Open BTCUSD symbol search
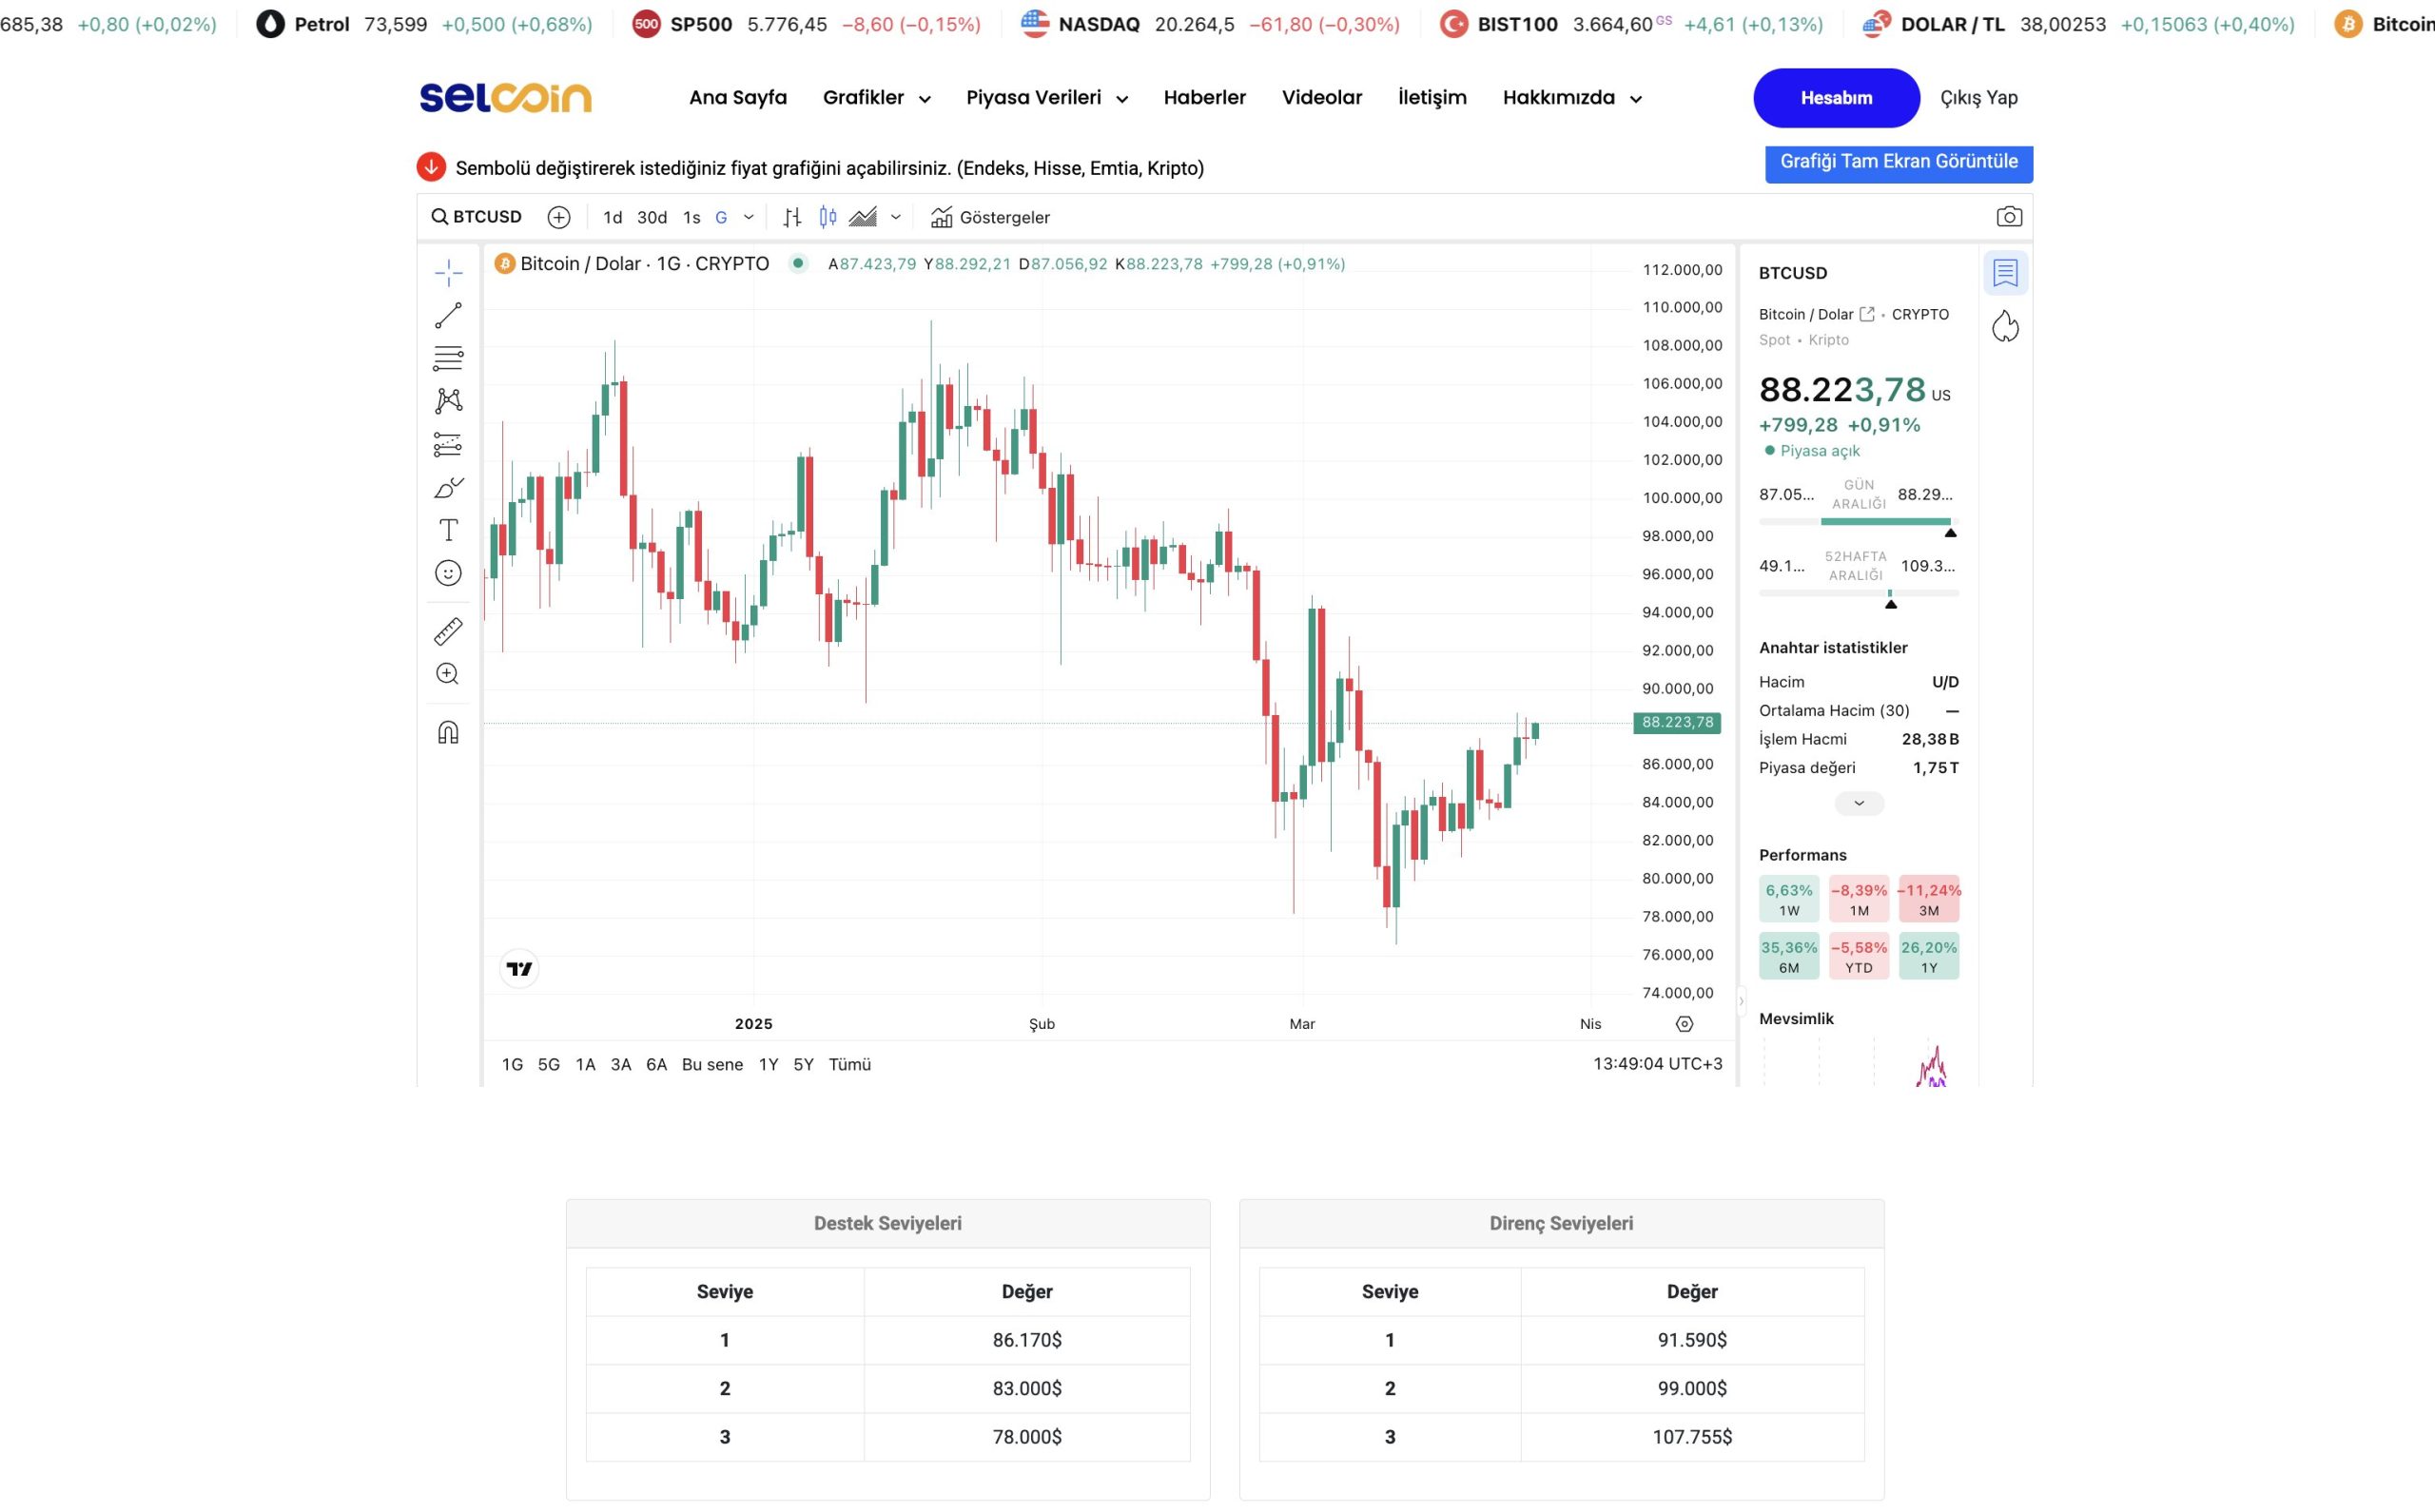This screenshot has height=1512, width=2435. (x=476, y=217)
